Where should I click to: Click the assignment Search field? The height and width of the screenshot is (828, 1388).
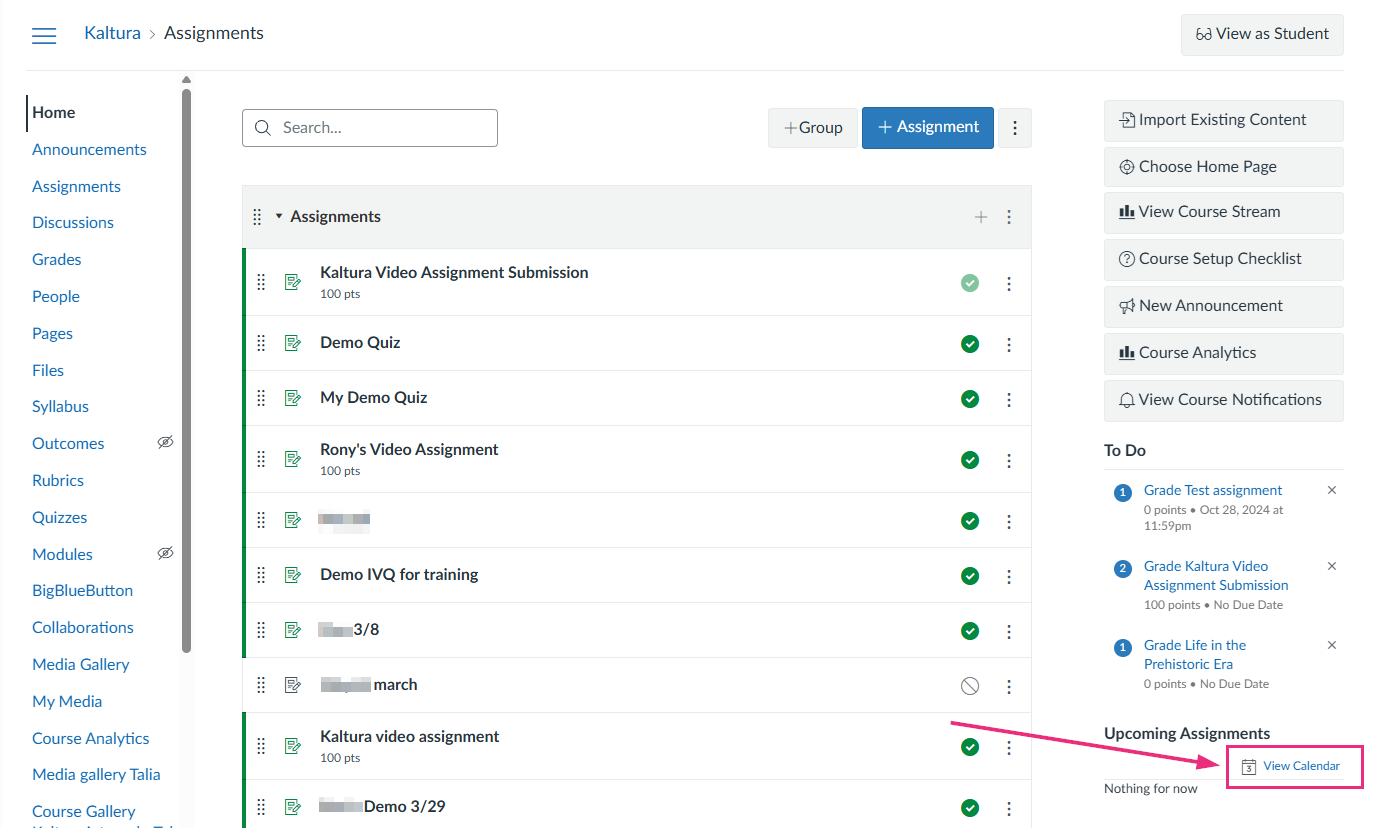point(370,128)
